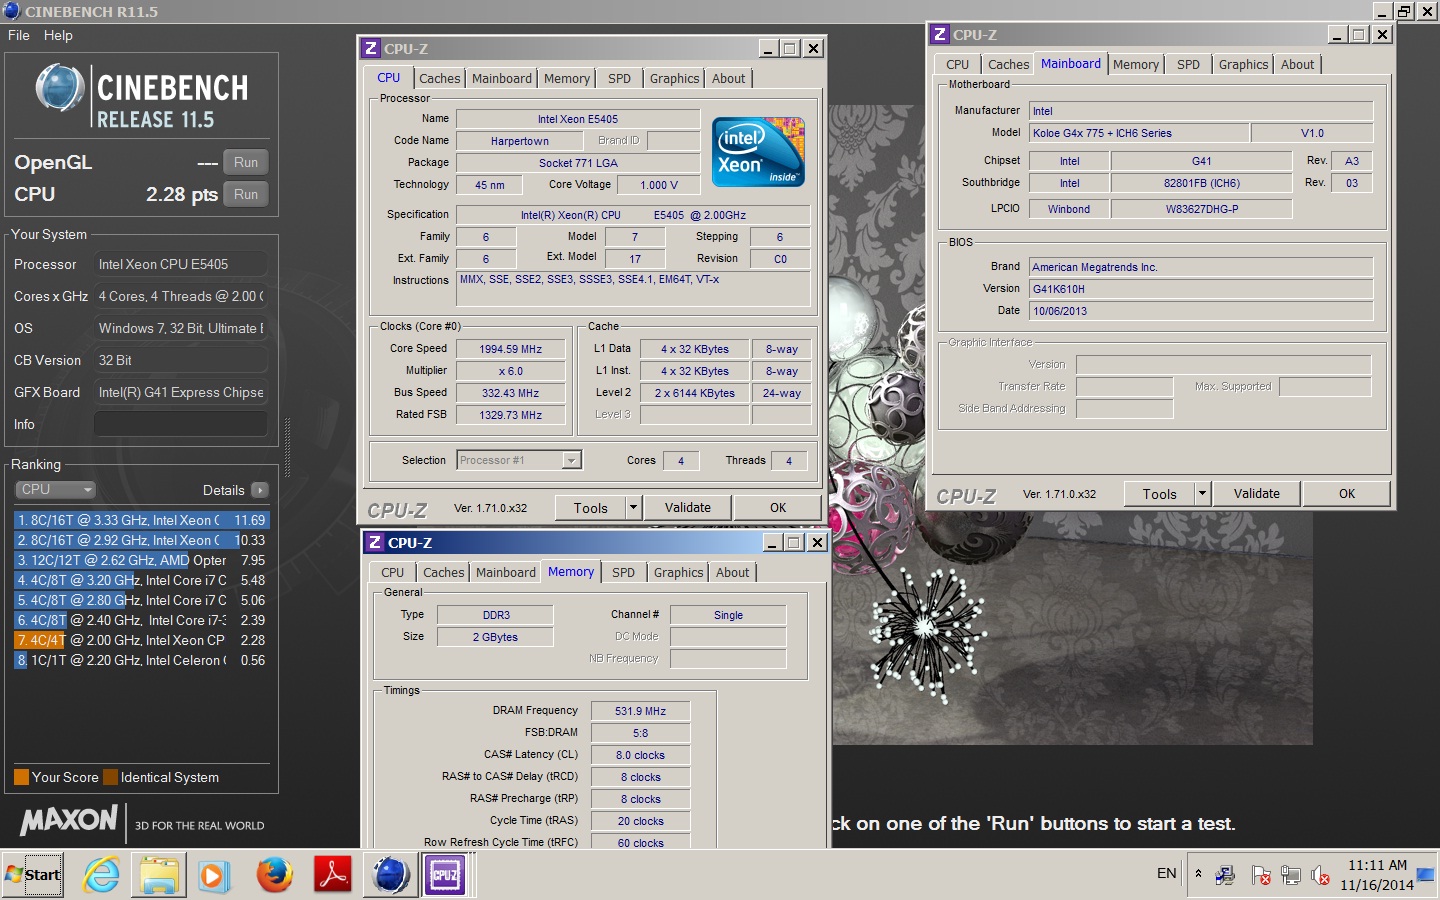Select ranking row 4 scoring 5.48
This screenshot has width=1440, height=900.
(x=142, y=580)
